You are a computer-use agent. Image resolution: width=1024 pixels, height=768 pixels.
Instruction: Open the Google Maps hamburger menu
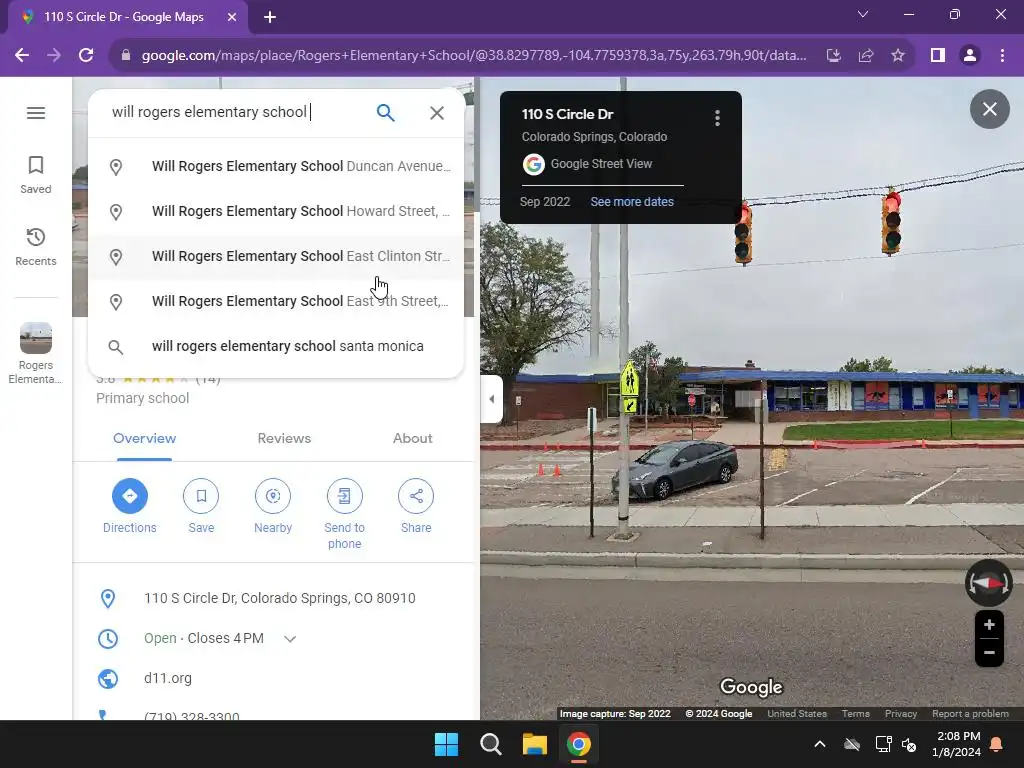coord(36,113)
